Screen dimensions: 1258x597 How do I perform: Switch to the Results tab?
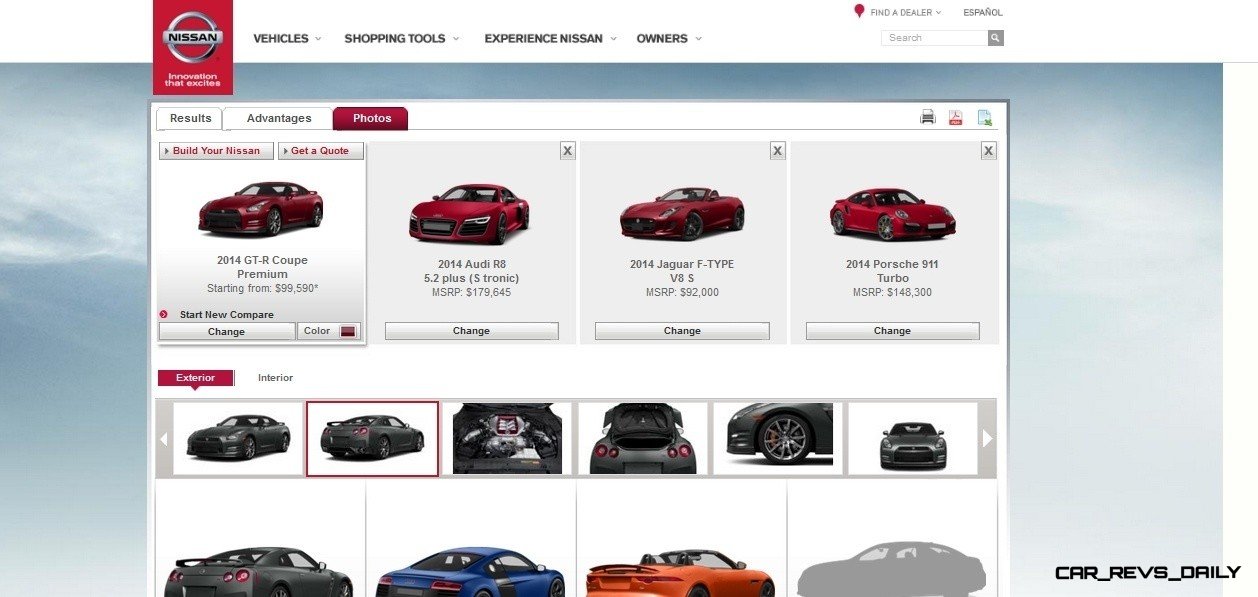tap(190, 118)
